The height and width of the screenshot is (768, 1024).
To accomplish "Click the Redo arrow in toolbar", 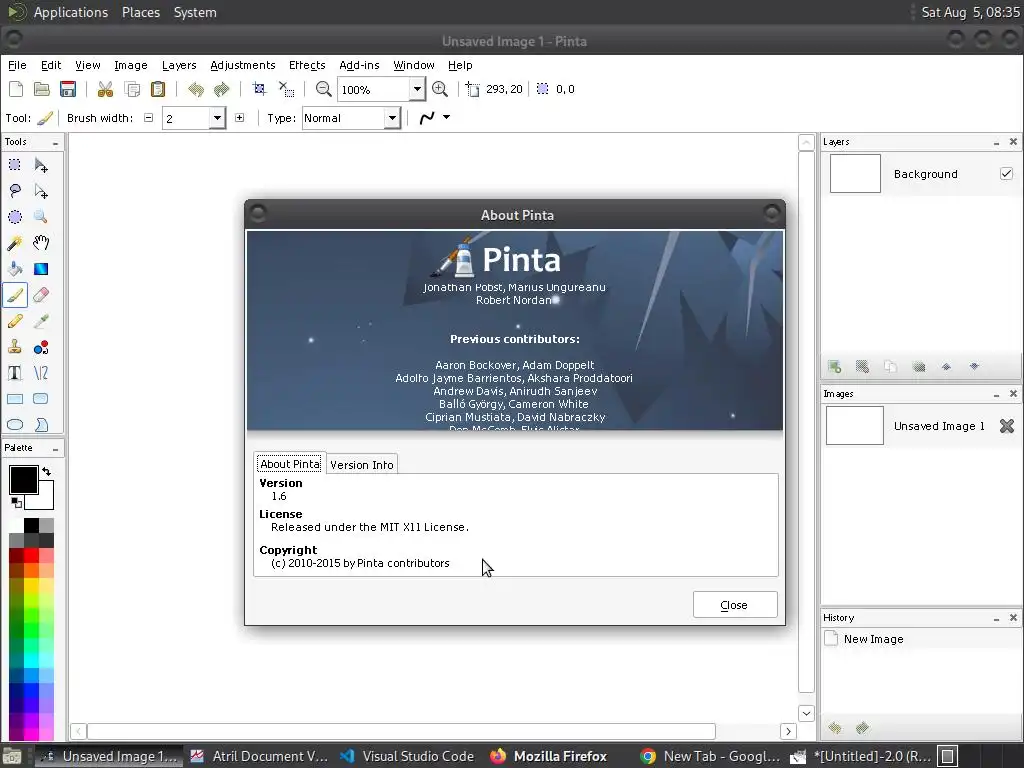I will pyautogui.click(x=221, y=89).
